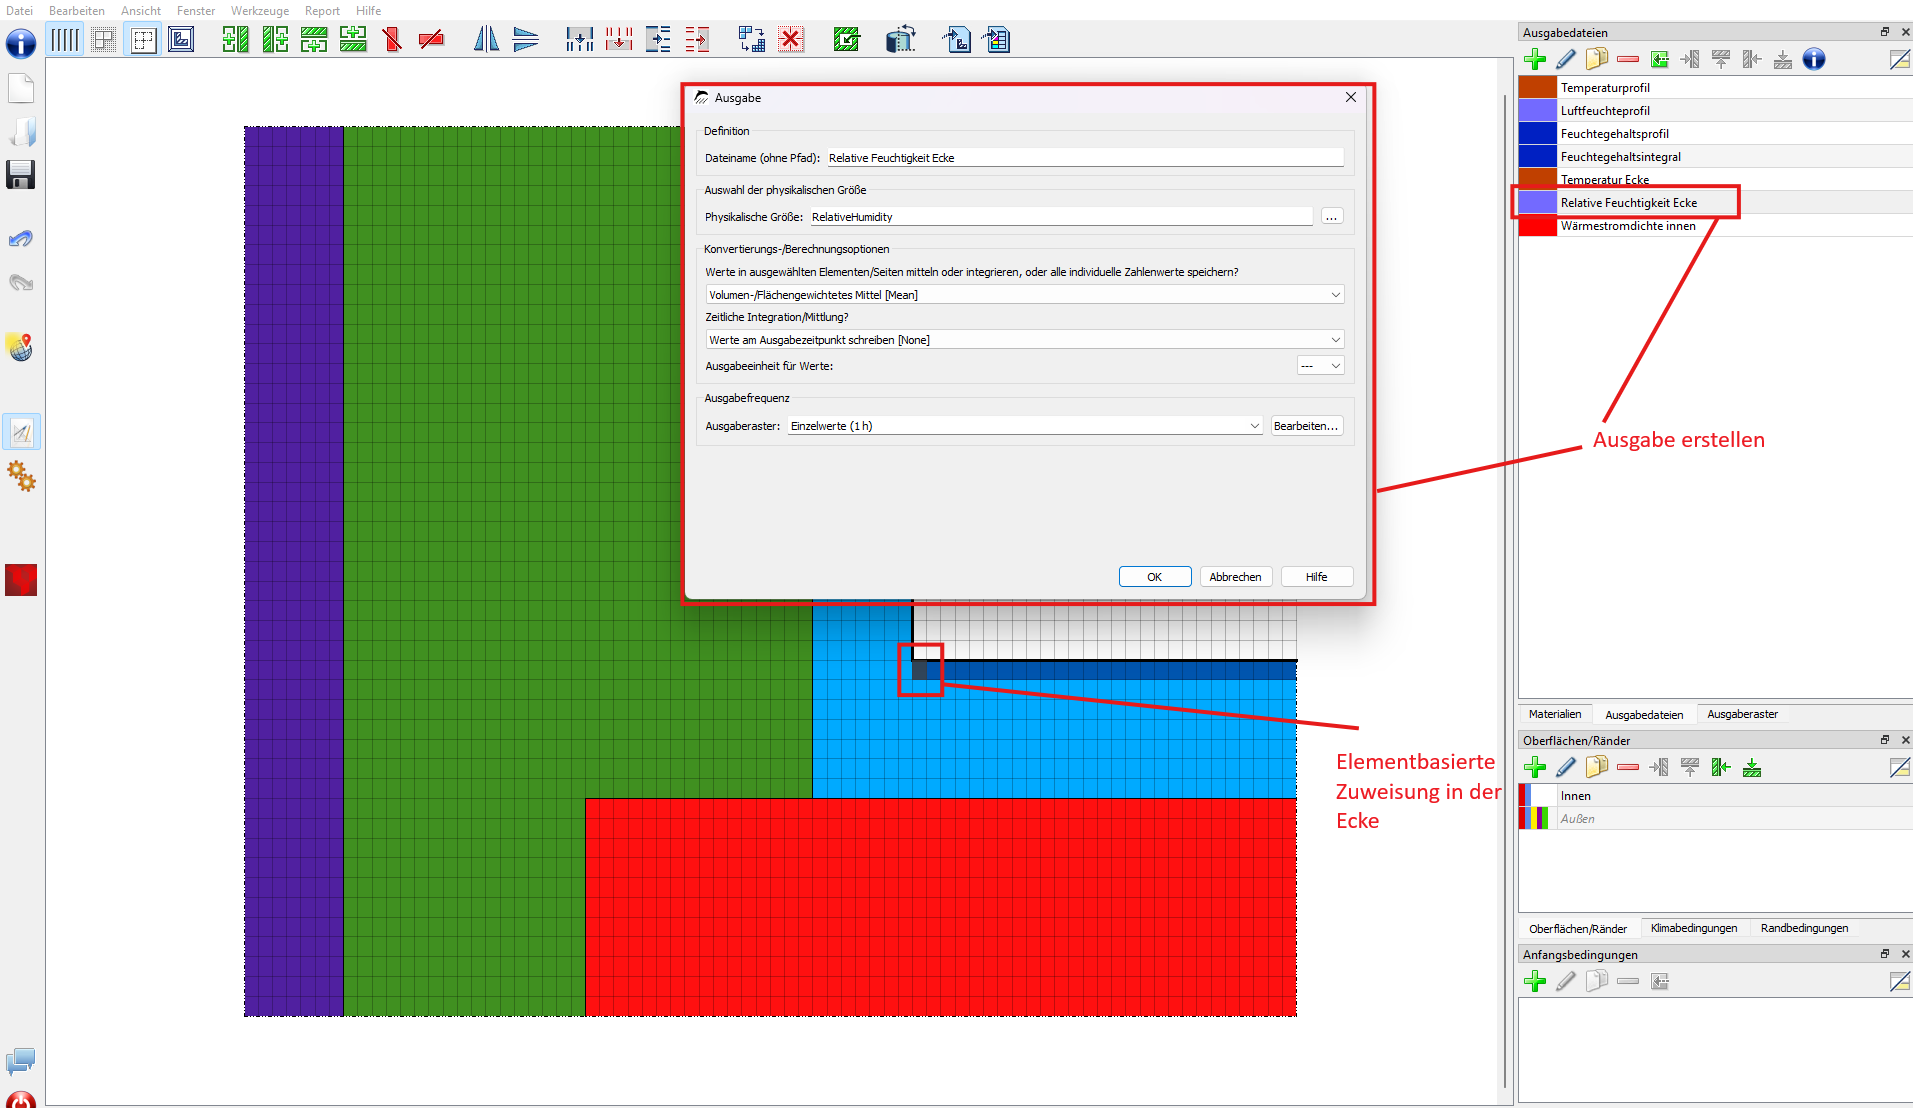Switch to the Ausgaberaster tab
Viewport: 1913px width, 1108px height.
click(x=1742, y=714)
